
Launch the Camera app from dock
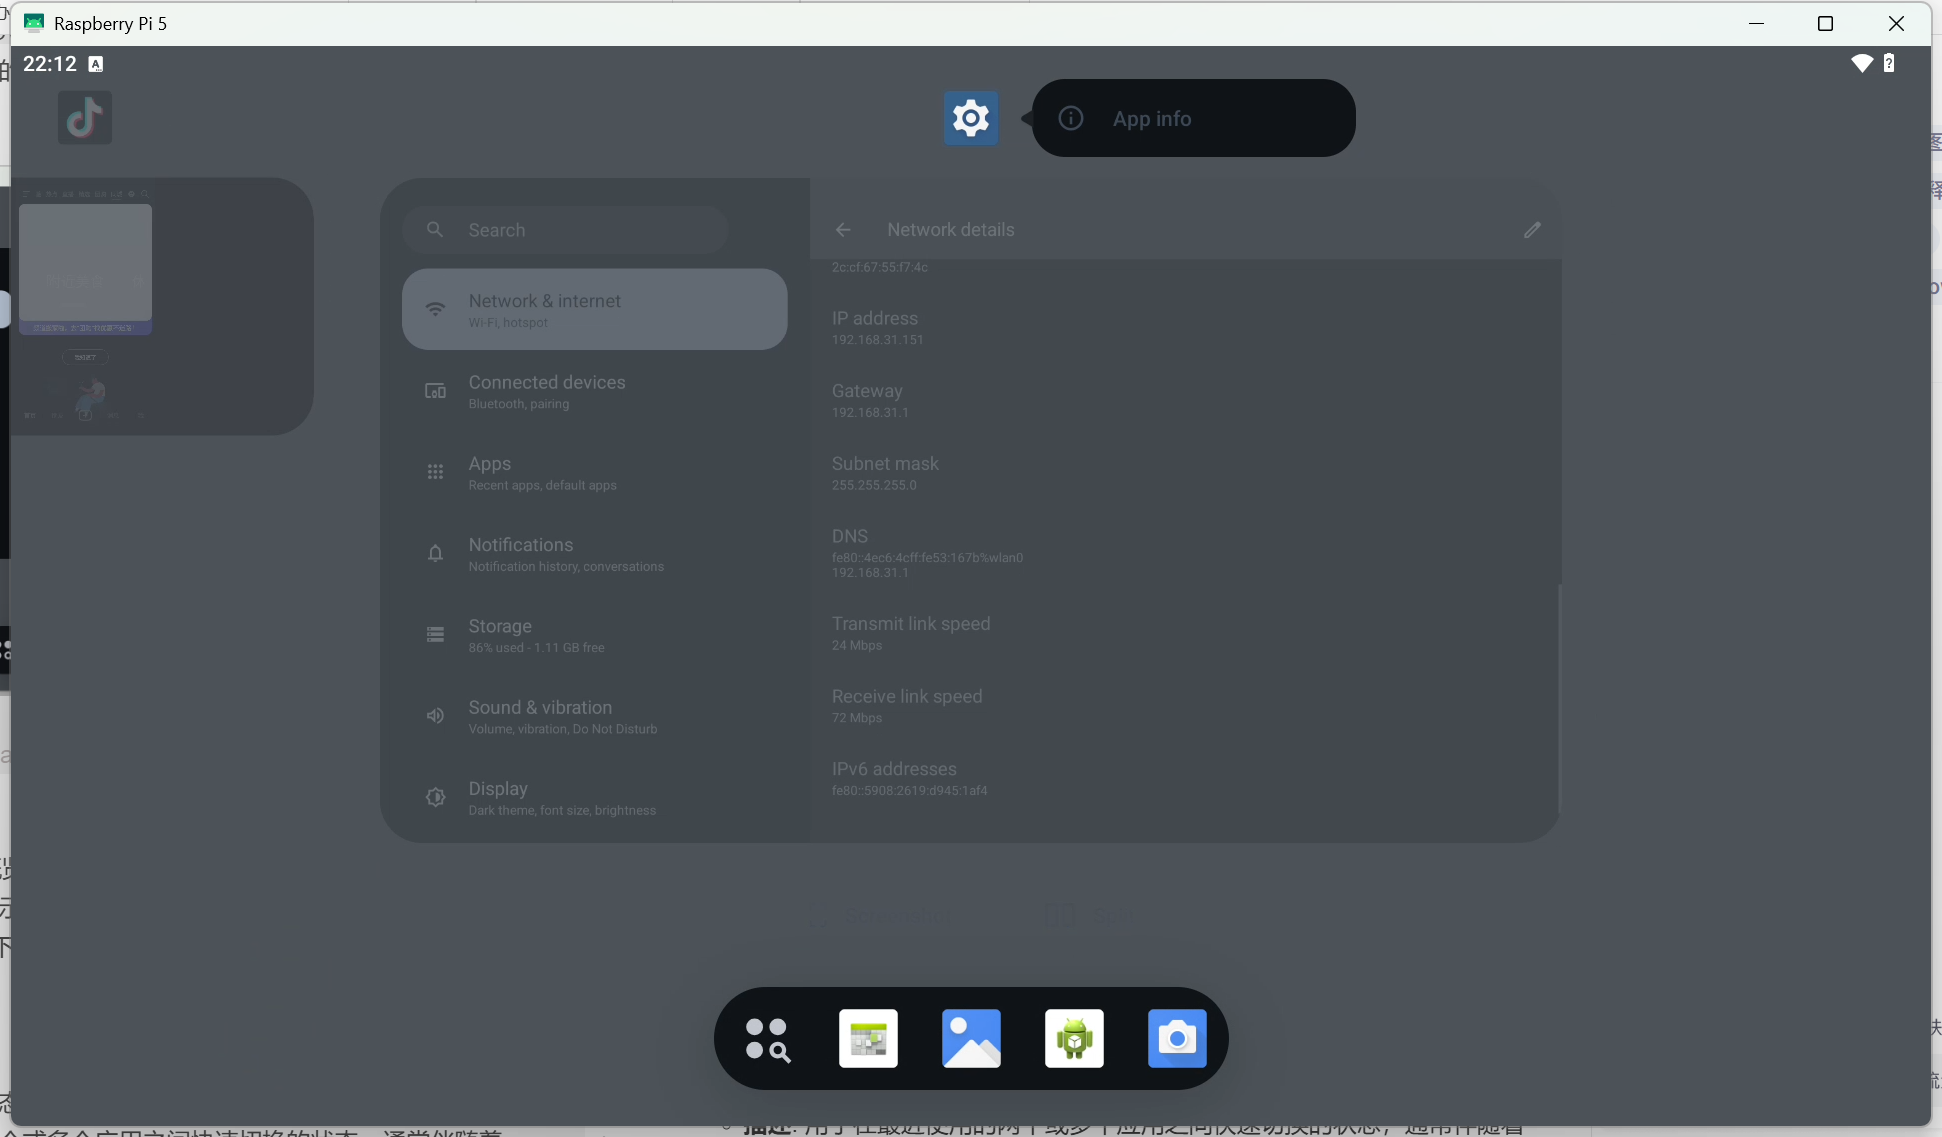tap(1177, 1039)
